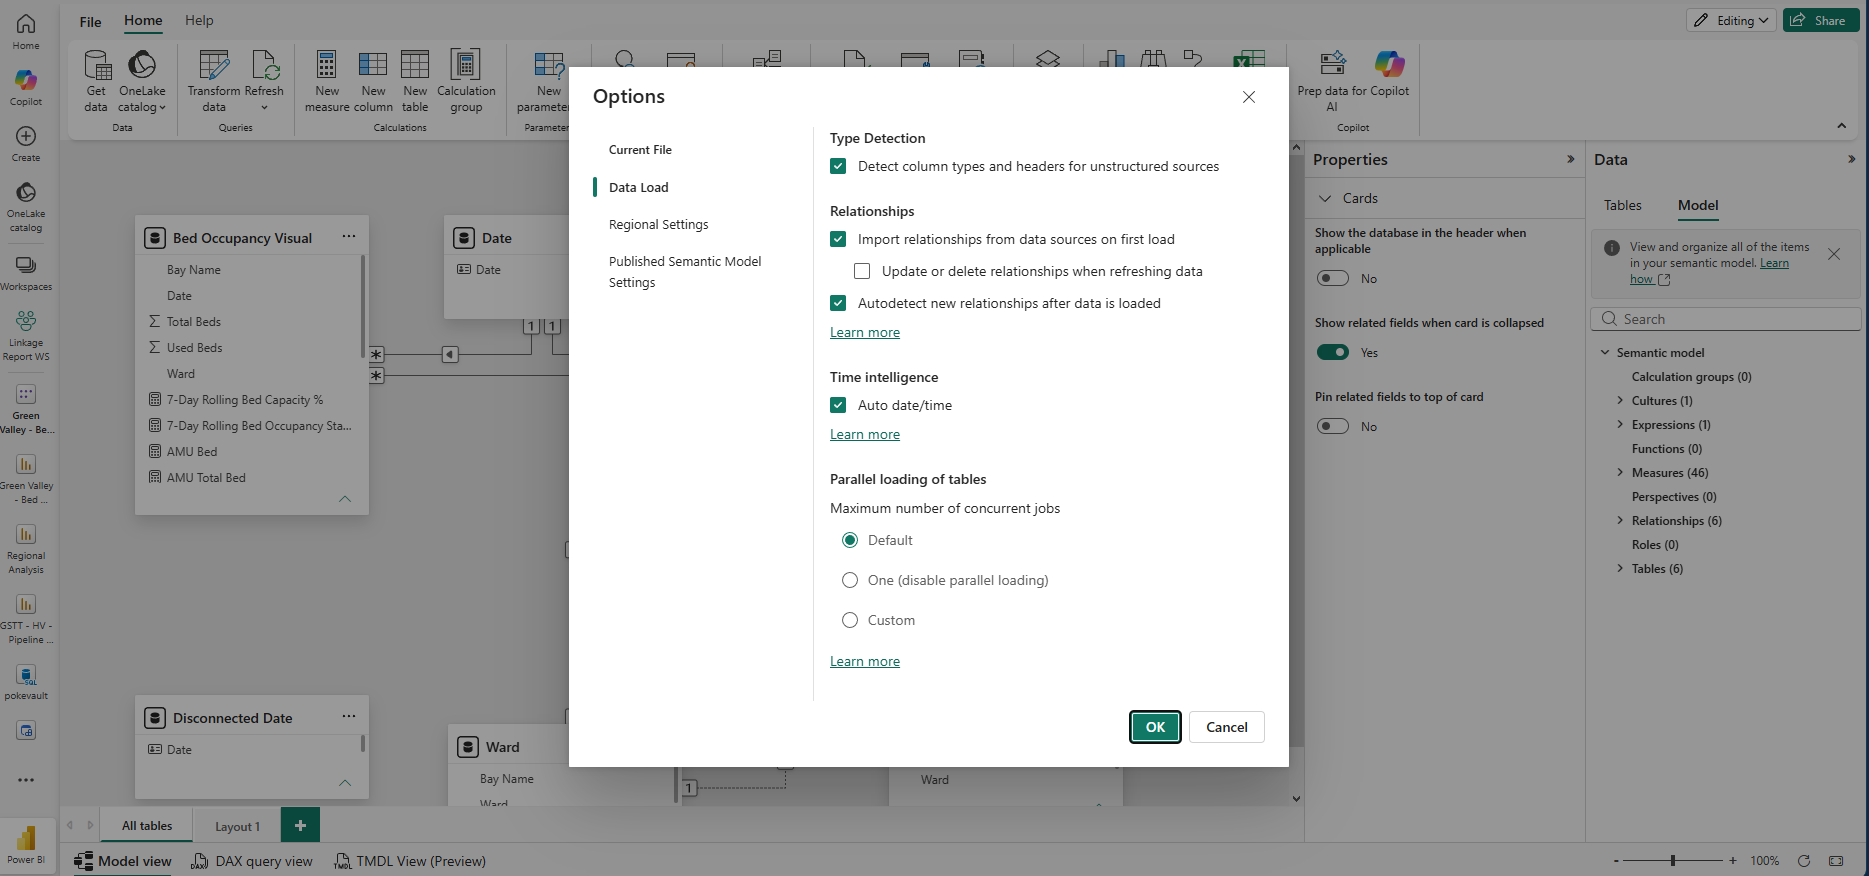
Task: Switch to DAX query view
Action: pos(252,861)
